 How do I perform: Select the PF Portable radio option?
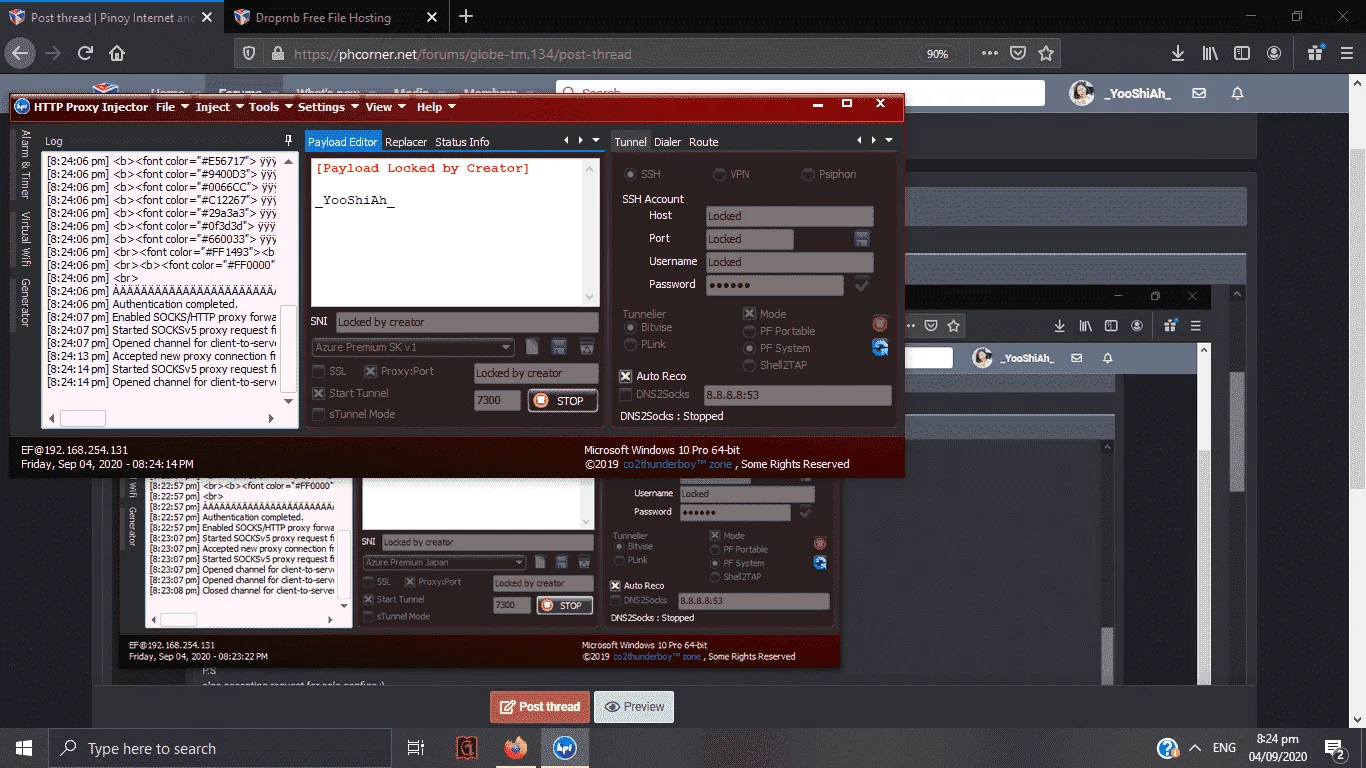[749, 331]
